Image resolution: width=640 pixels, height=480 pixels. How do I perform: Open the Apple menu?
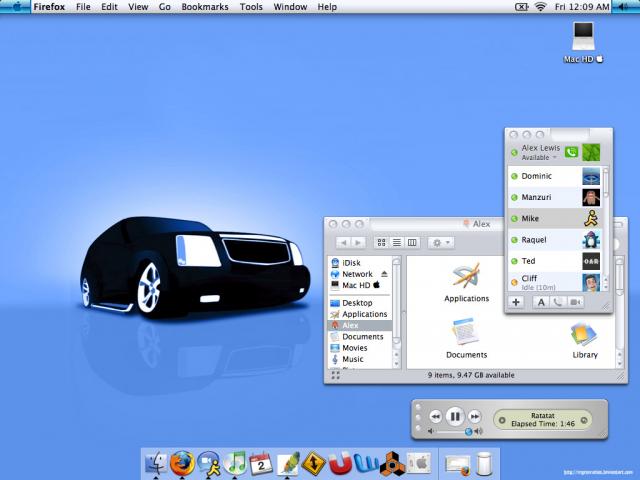tap(16, 7)
